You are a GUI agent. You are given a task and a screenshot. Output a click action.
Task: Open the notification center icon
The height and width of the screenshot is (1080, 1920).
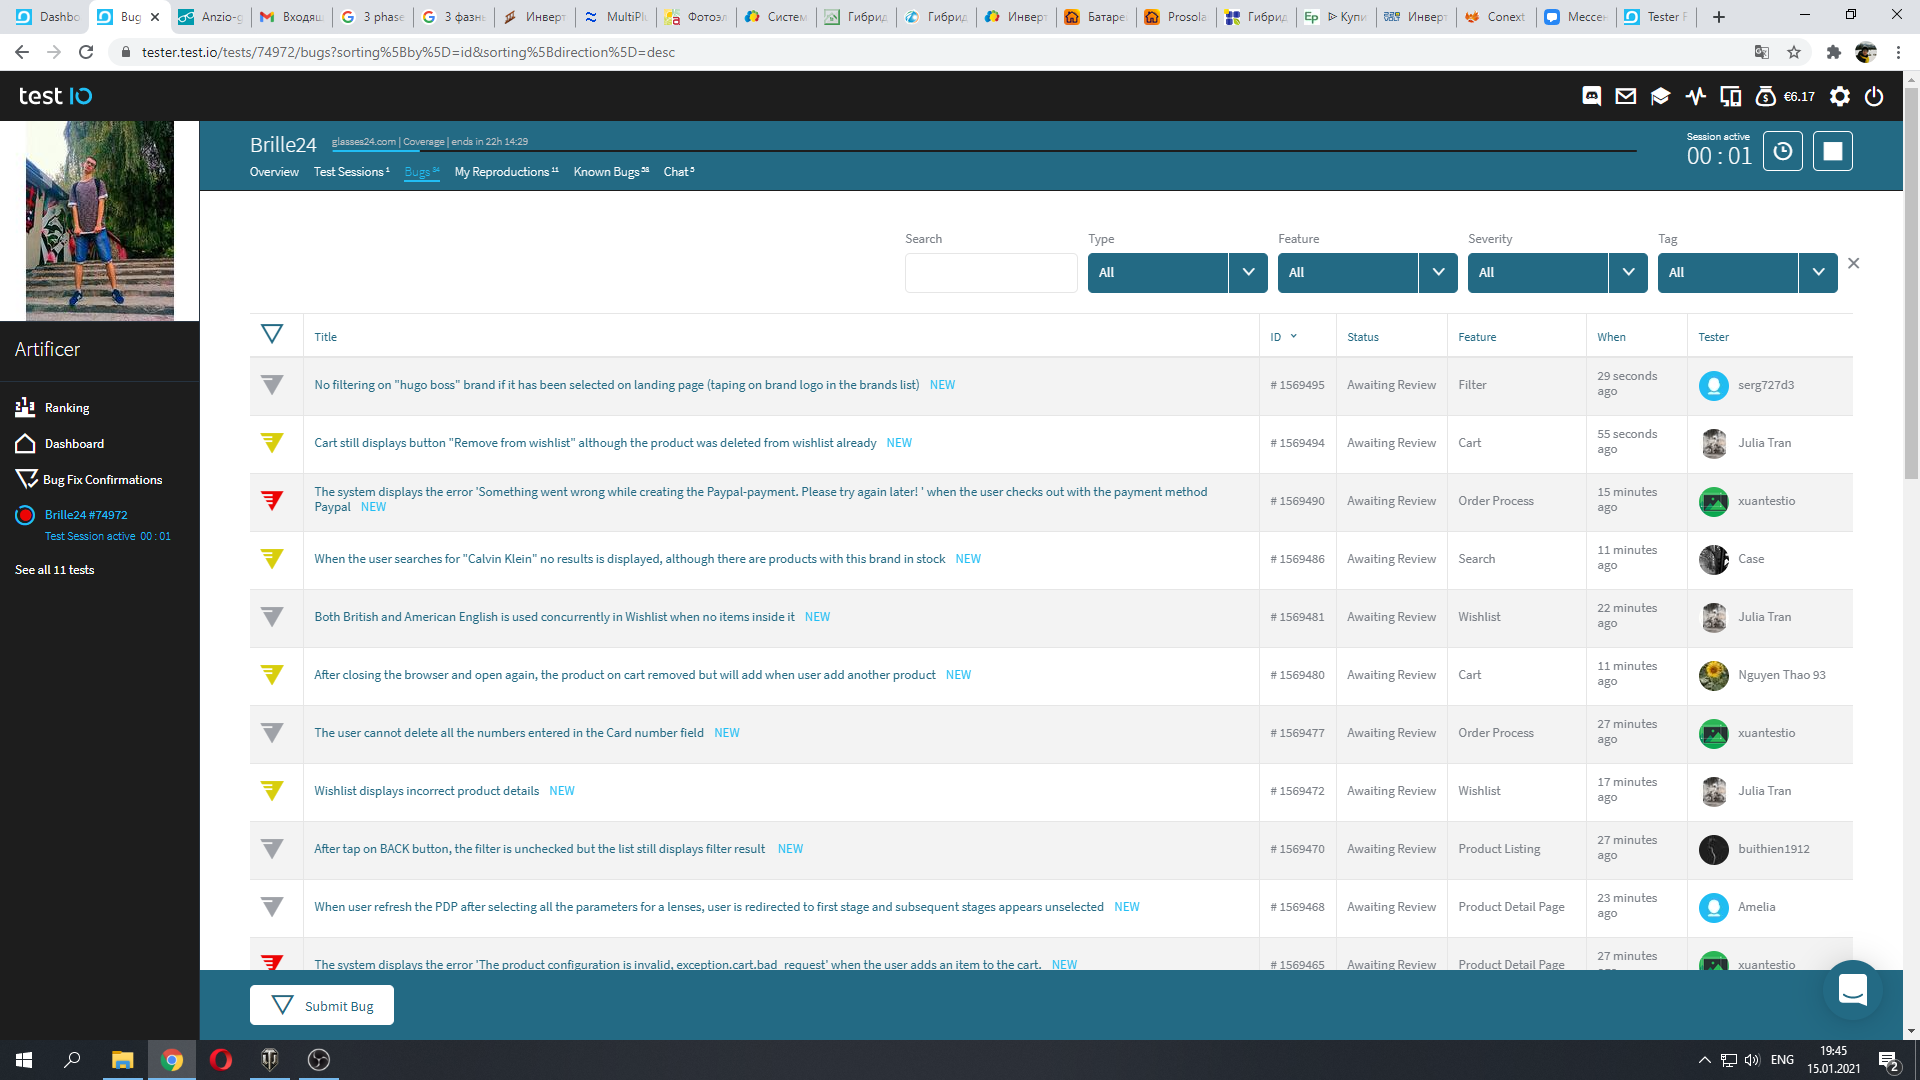1888,1060
